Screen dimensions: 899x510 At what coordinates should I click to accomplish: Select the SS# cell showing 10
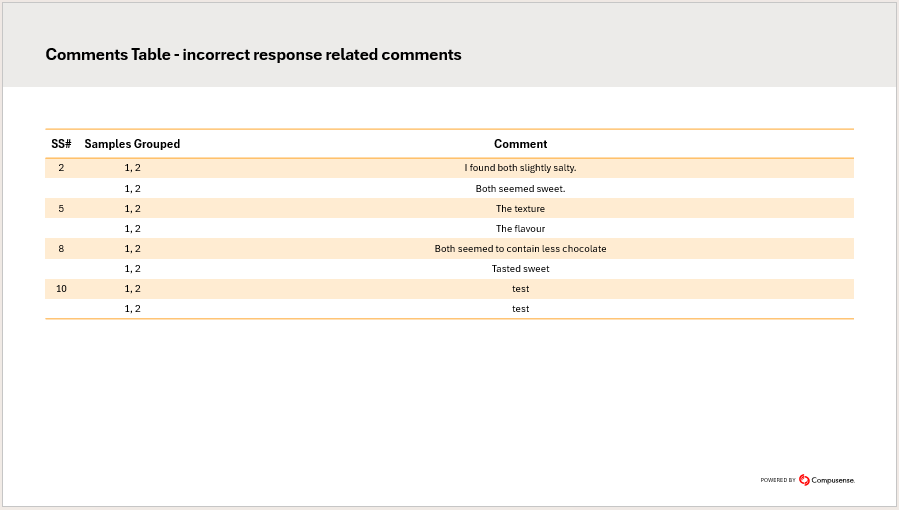(x=61, y=289)
